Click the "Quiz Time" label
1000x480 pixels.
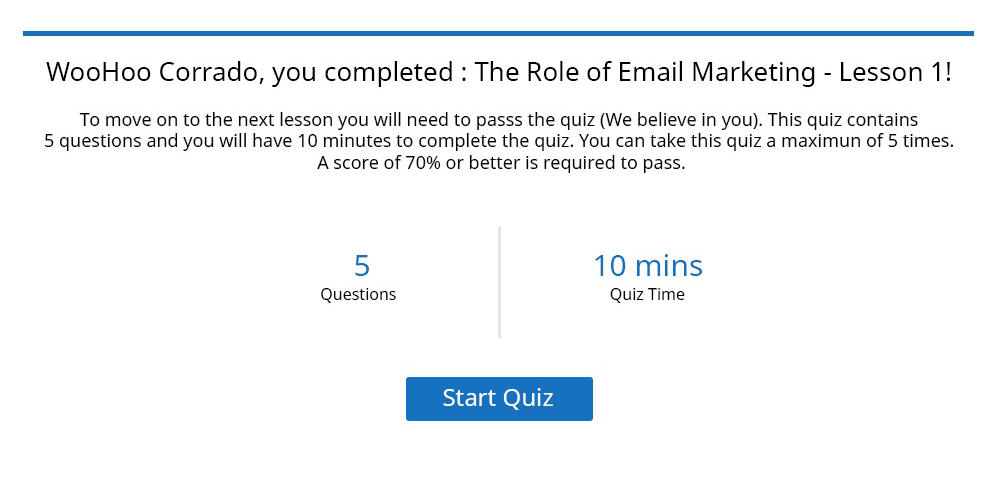tap(647, 295)
